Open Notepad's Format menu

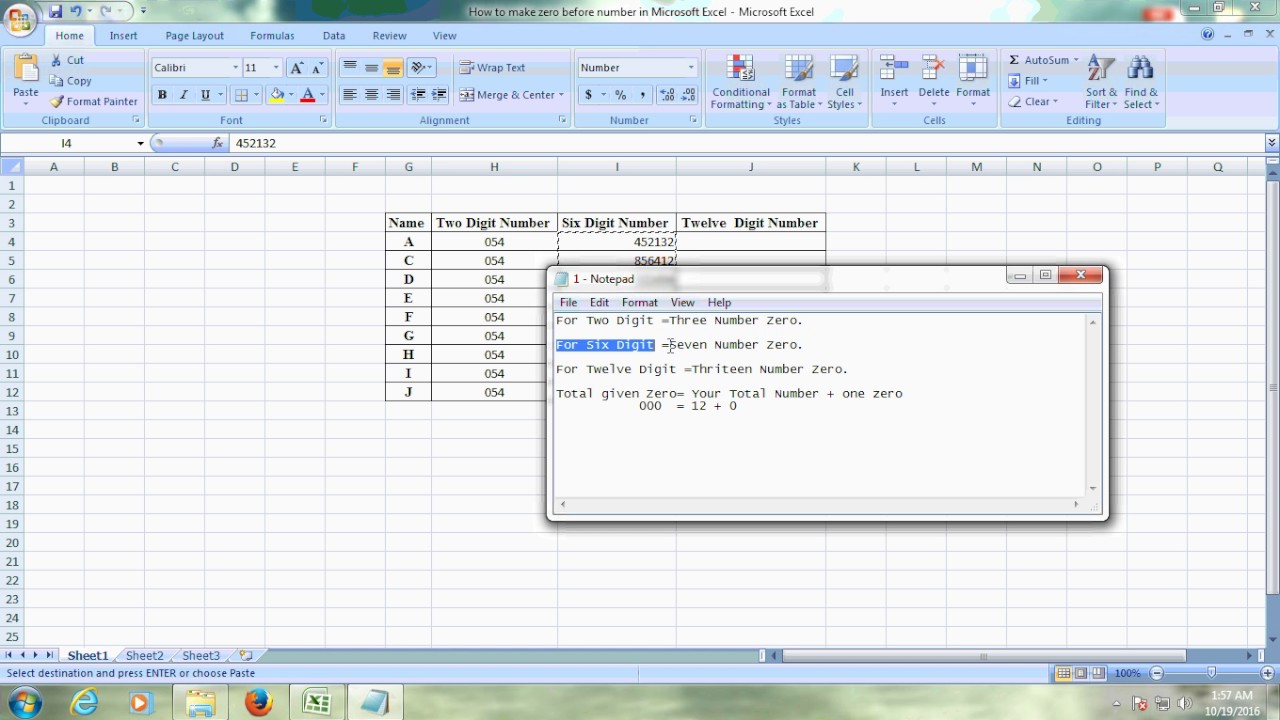[639, 302]
